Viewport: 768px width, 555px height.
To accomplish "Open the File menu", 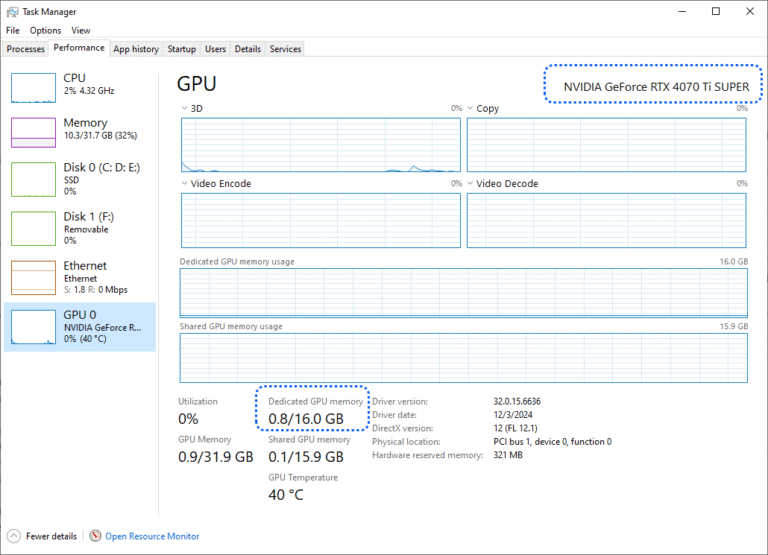I will 13,30.
